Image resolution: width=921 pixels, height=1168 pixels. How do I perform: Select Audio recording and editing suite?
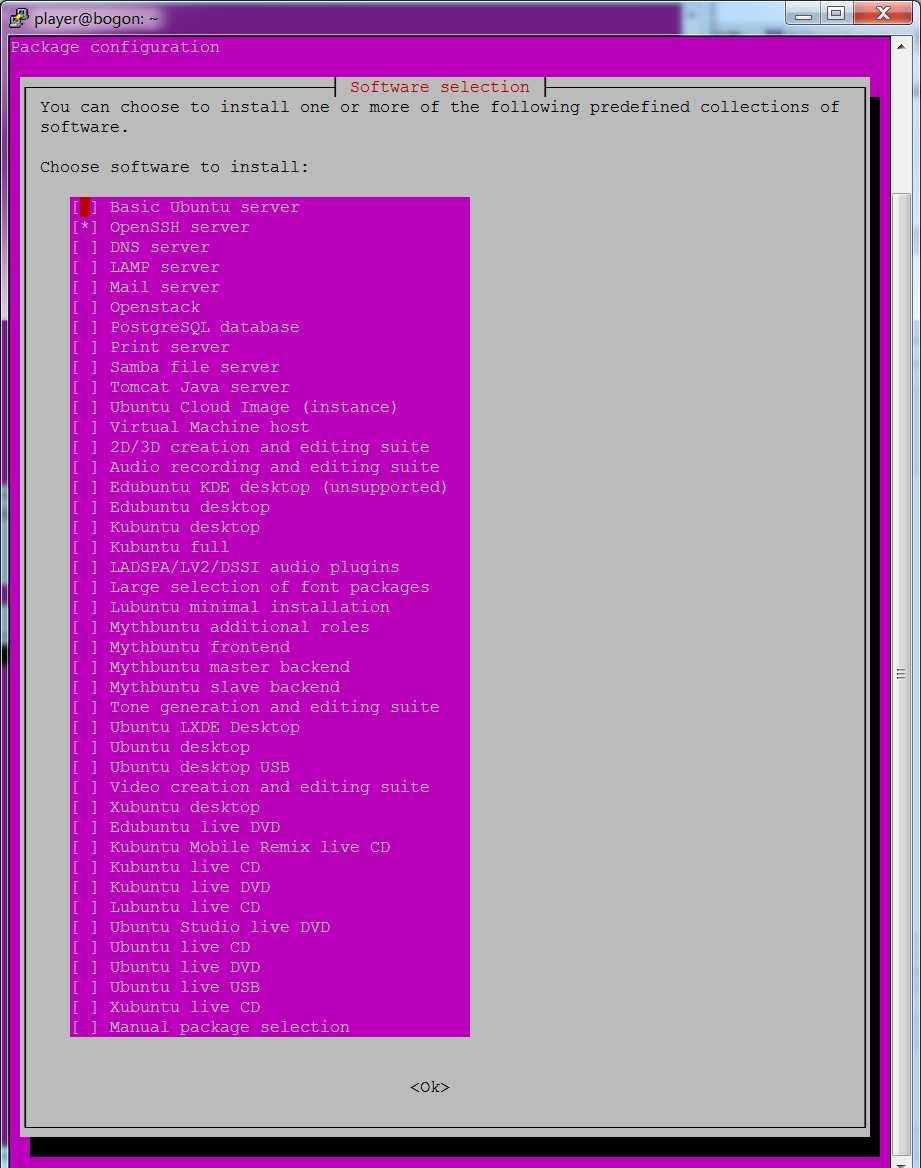(x=270, y=467)
